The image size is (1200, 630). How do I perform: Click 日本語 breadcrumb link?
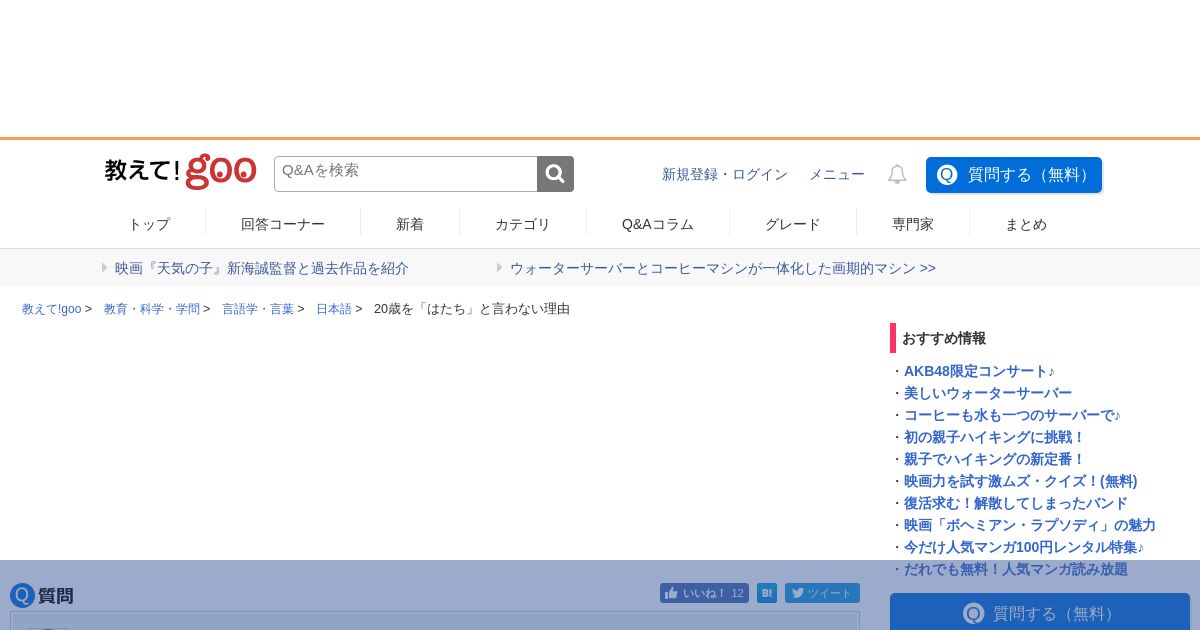(x=334, y=309)
